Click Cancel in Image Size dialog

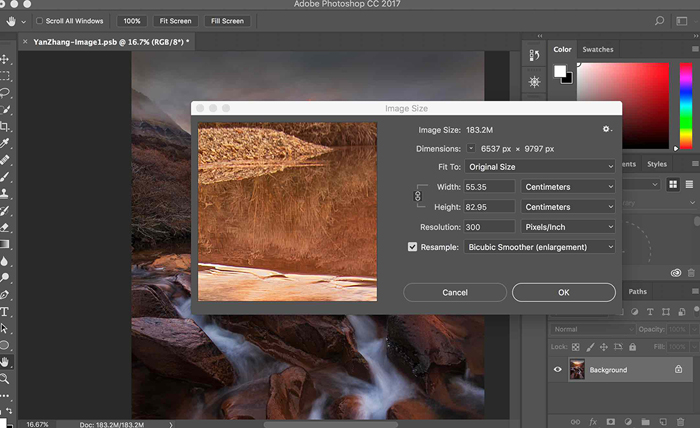(455, 292)
